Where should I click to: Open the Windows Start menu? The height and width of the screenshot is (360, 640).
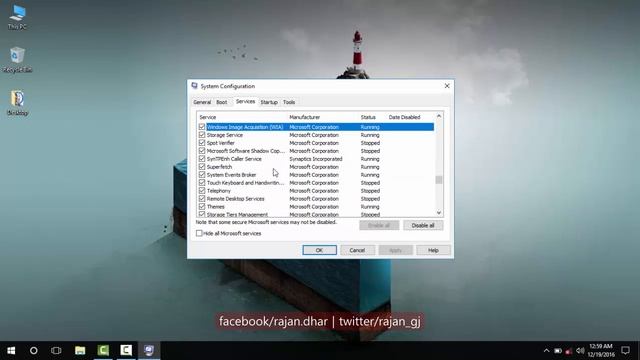(11, 350)
